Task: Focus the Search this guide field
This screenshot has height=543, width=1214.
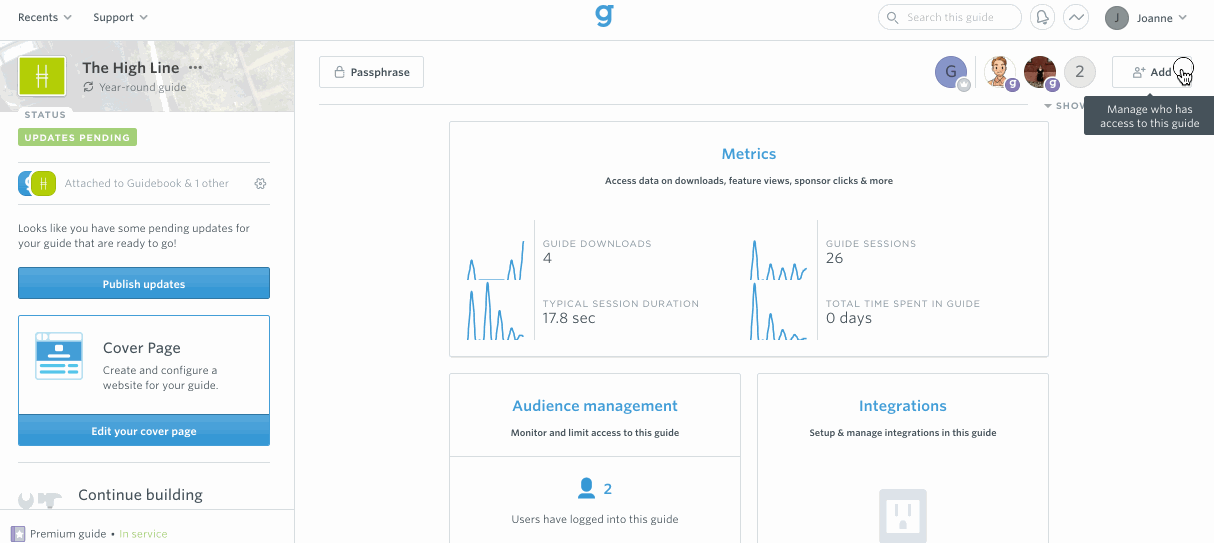Action: [949, 17]
